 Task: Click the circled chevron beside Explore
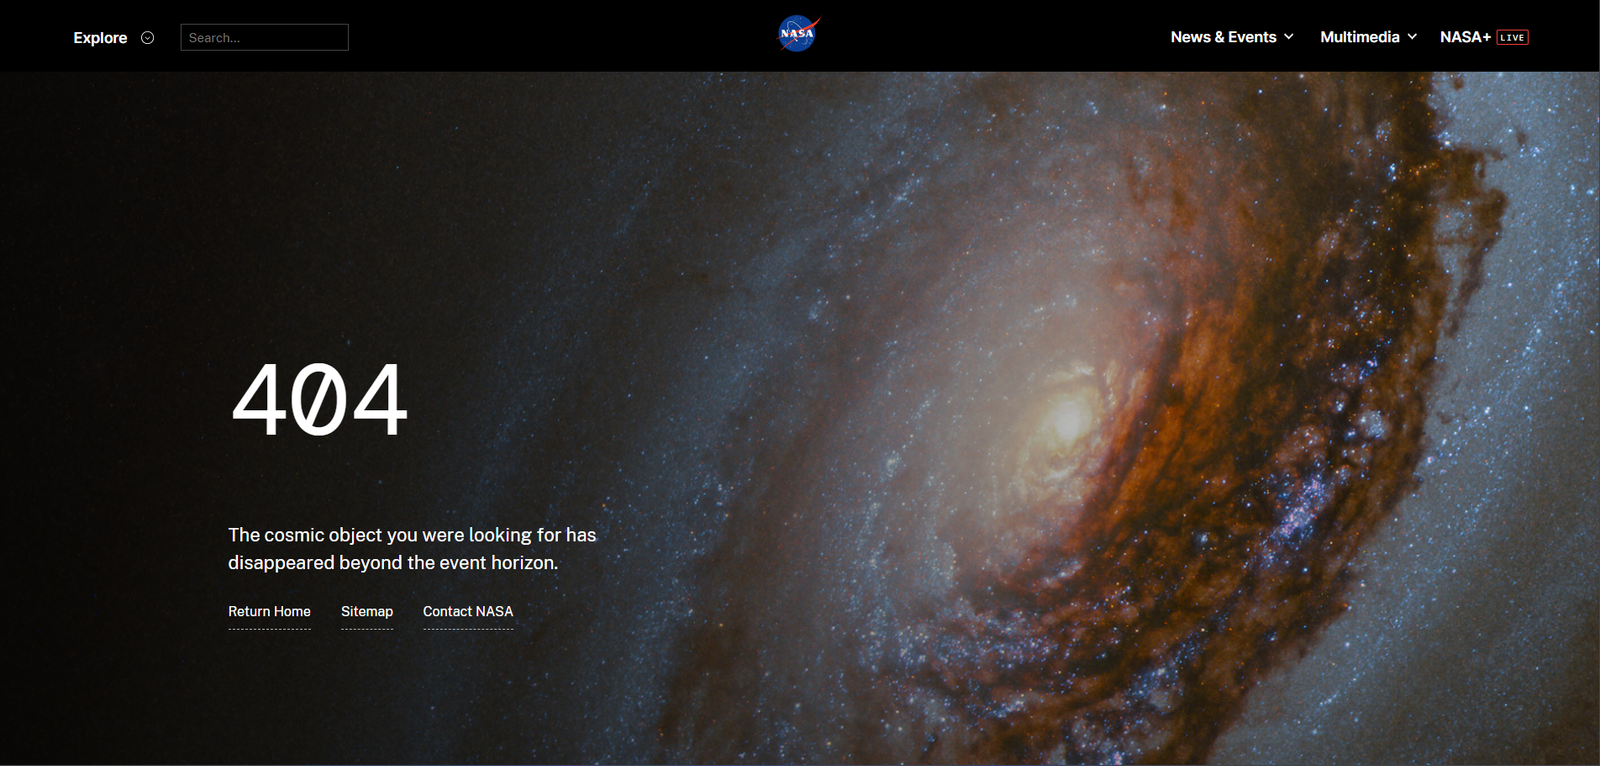(148, 38)
